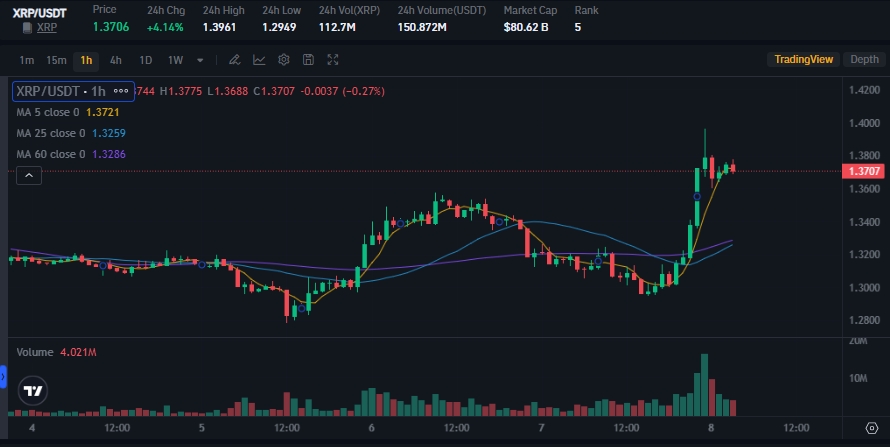Open time axis settings icon at bottom right
890x447 pixels.
871,428
